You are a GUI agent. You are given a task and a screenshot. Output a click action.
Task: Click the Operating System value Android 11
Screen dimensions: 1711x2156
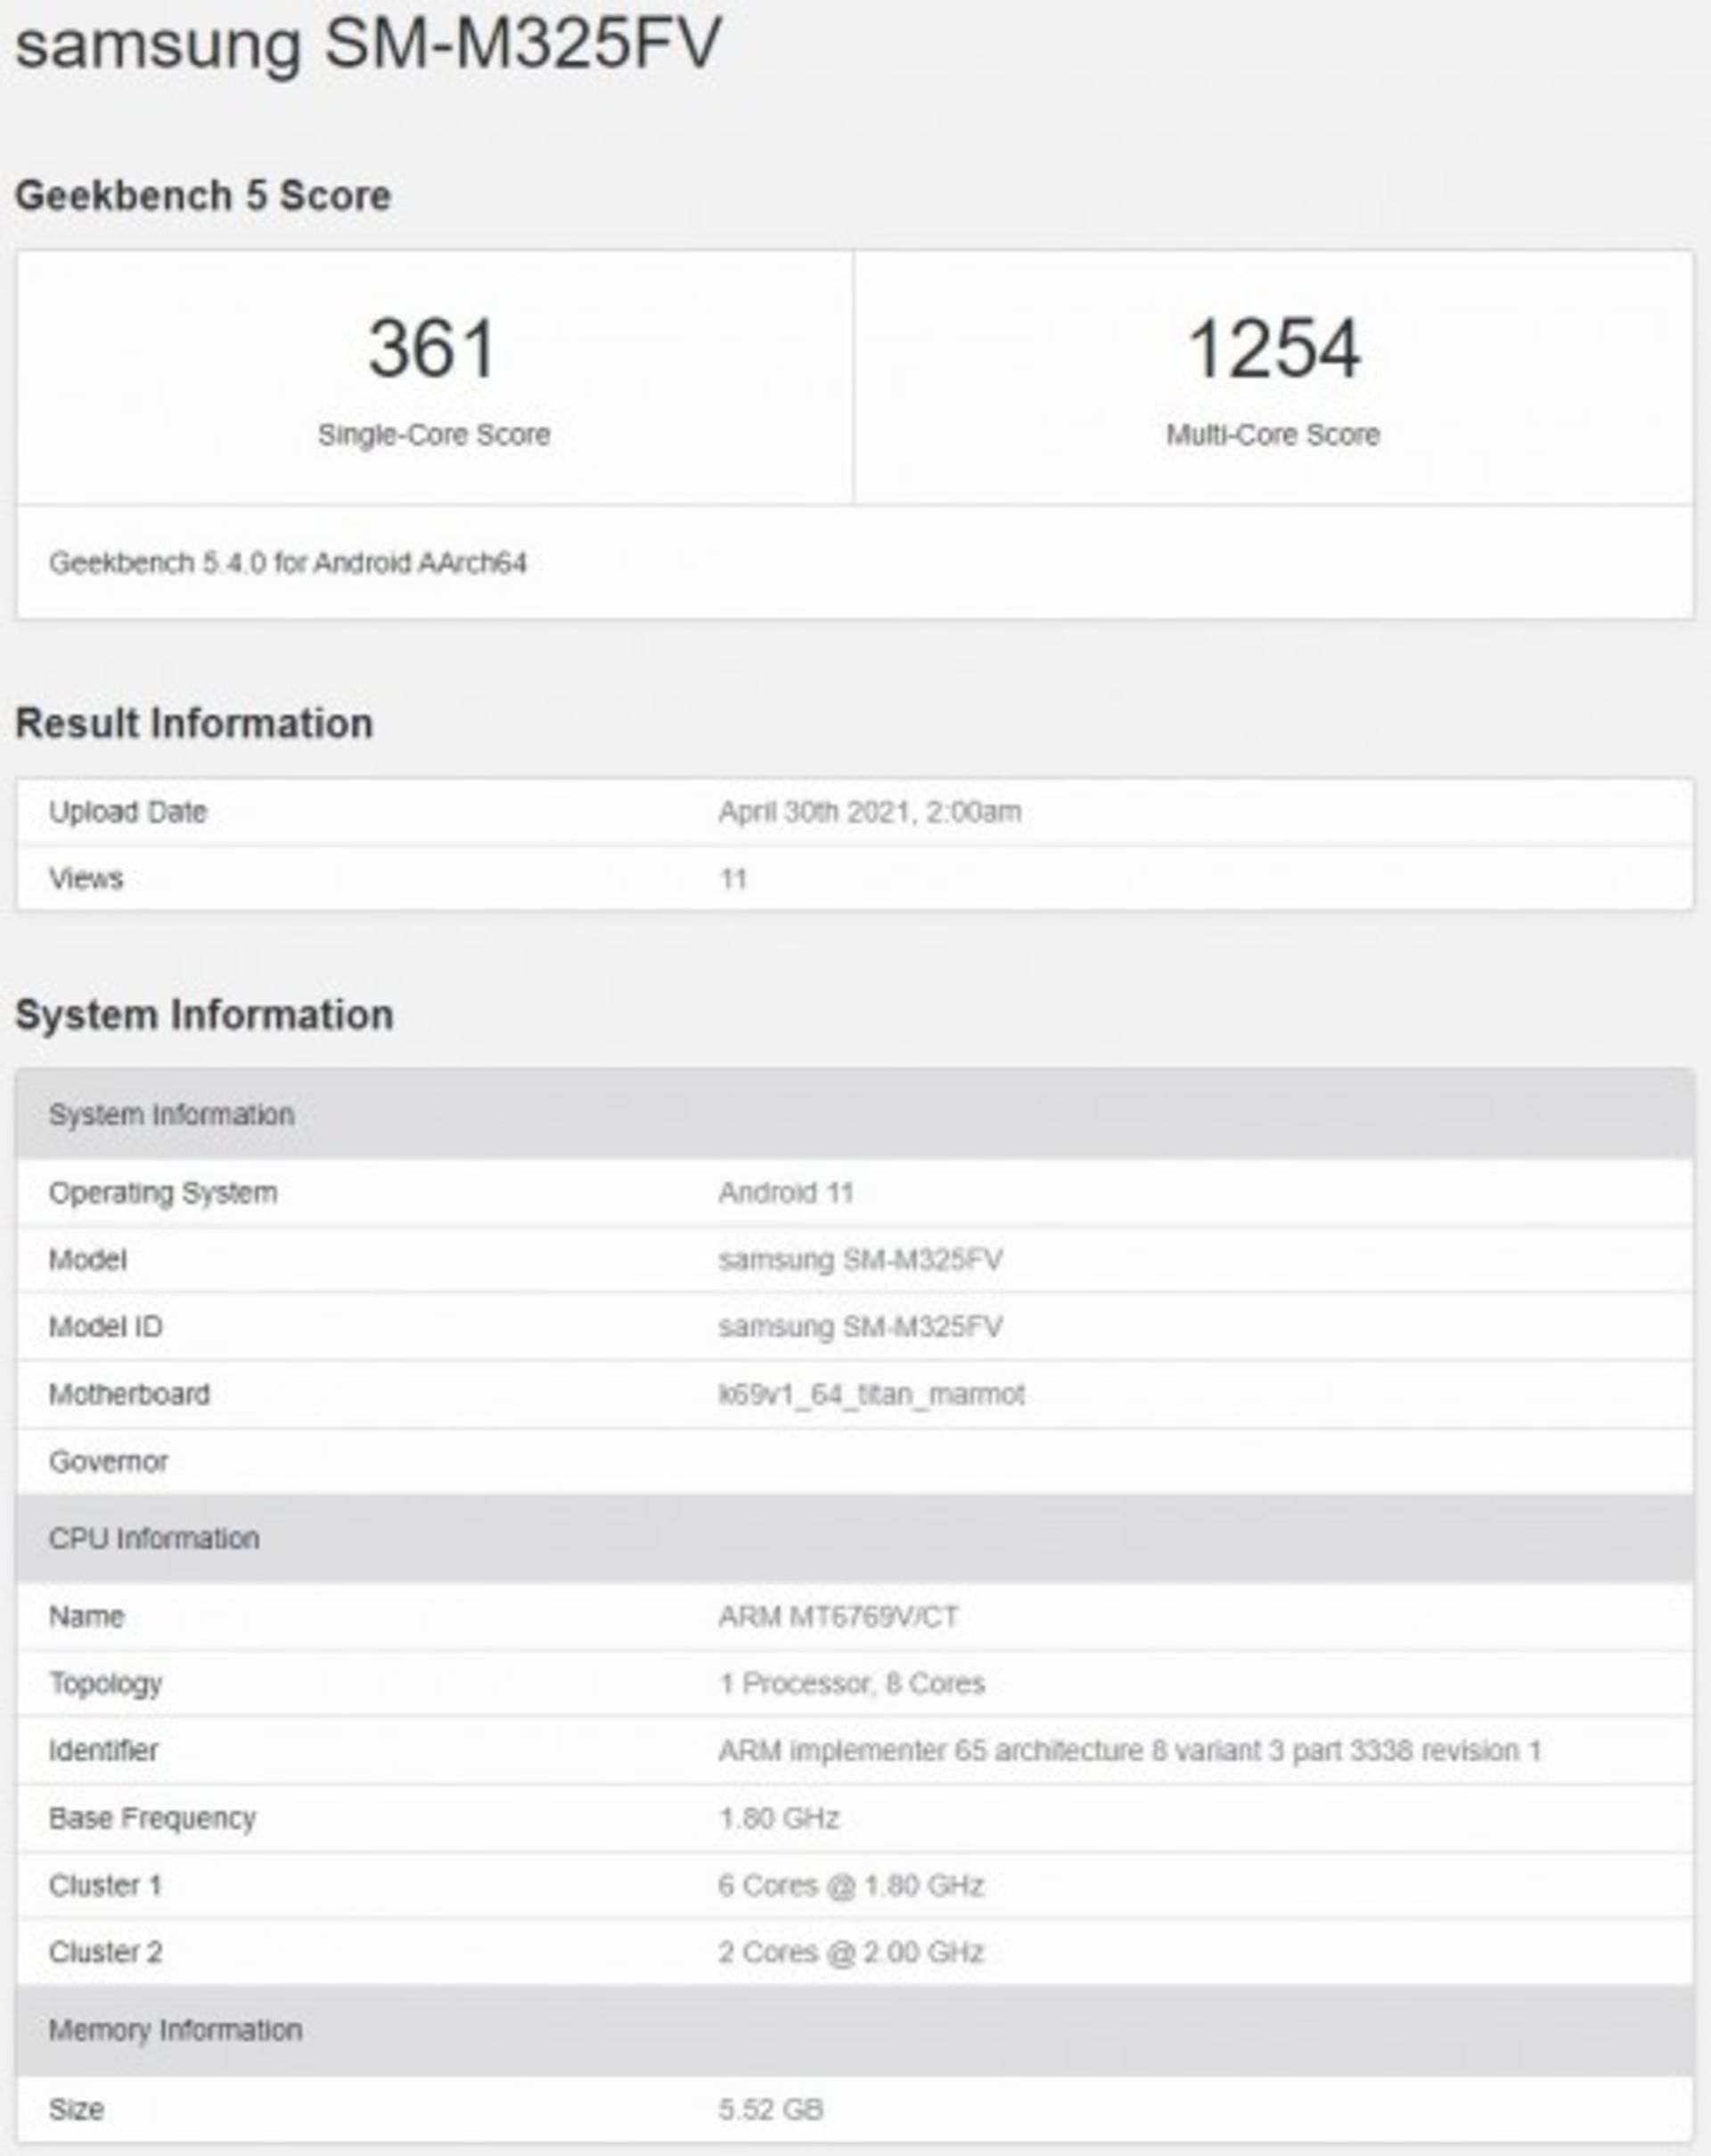click(785, 1192)
